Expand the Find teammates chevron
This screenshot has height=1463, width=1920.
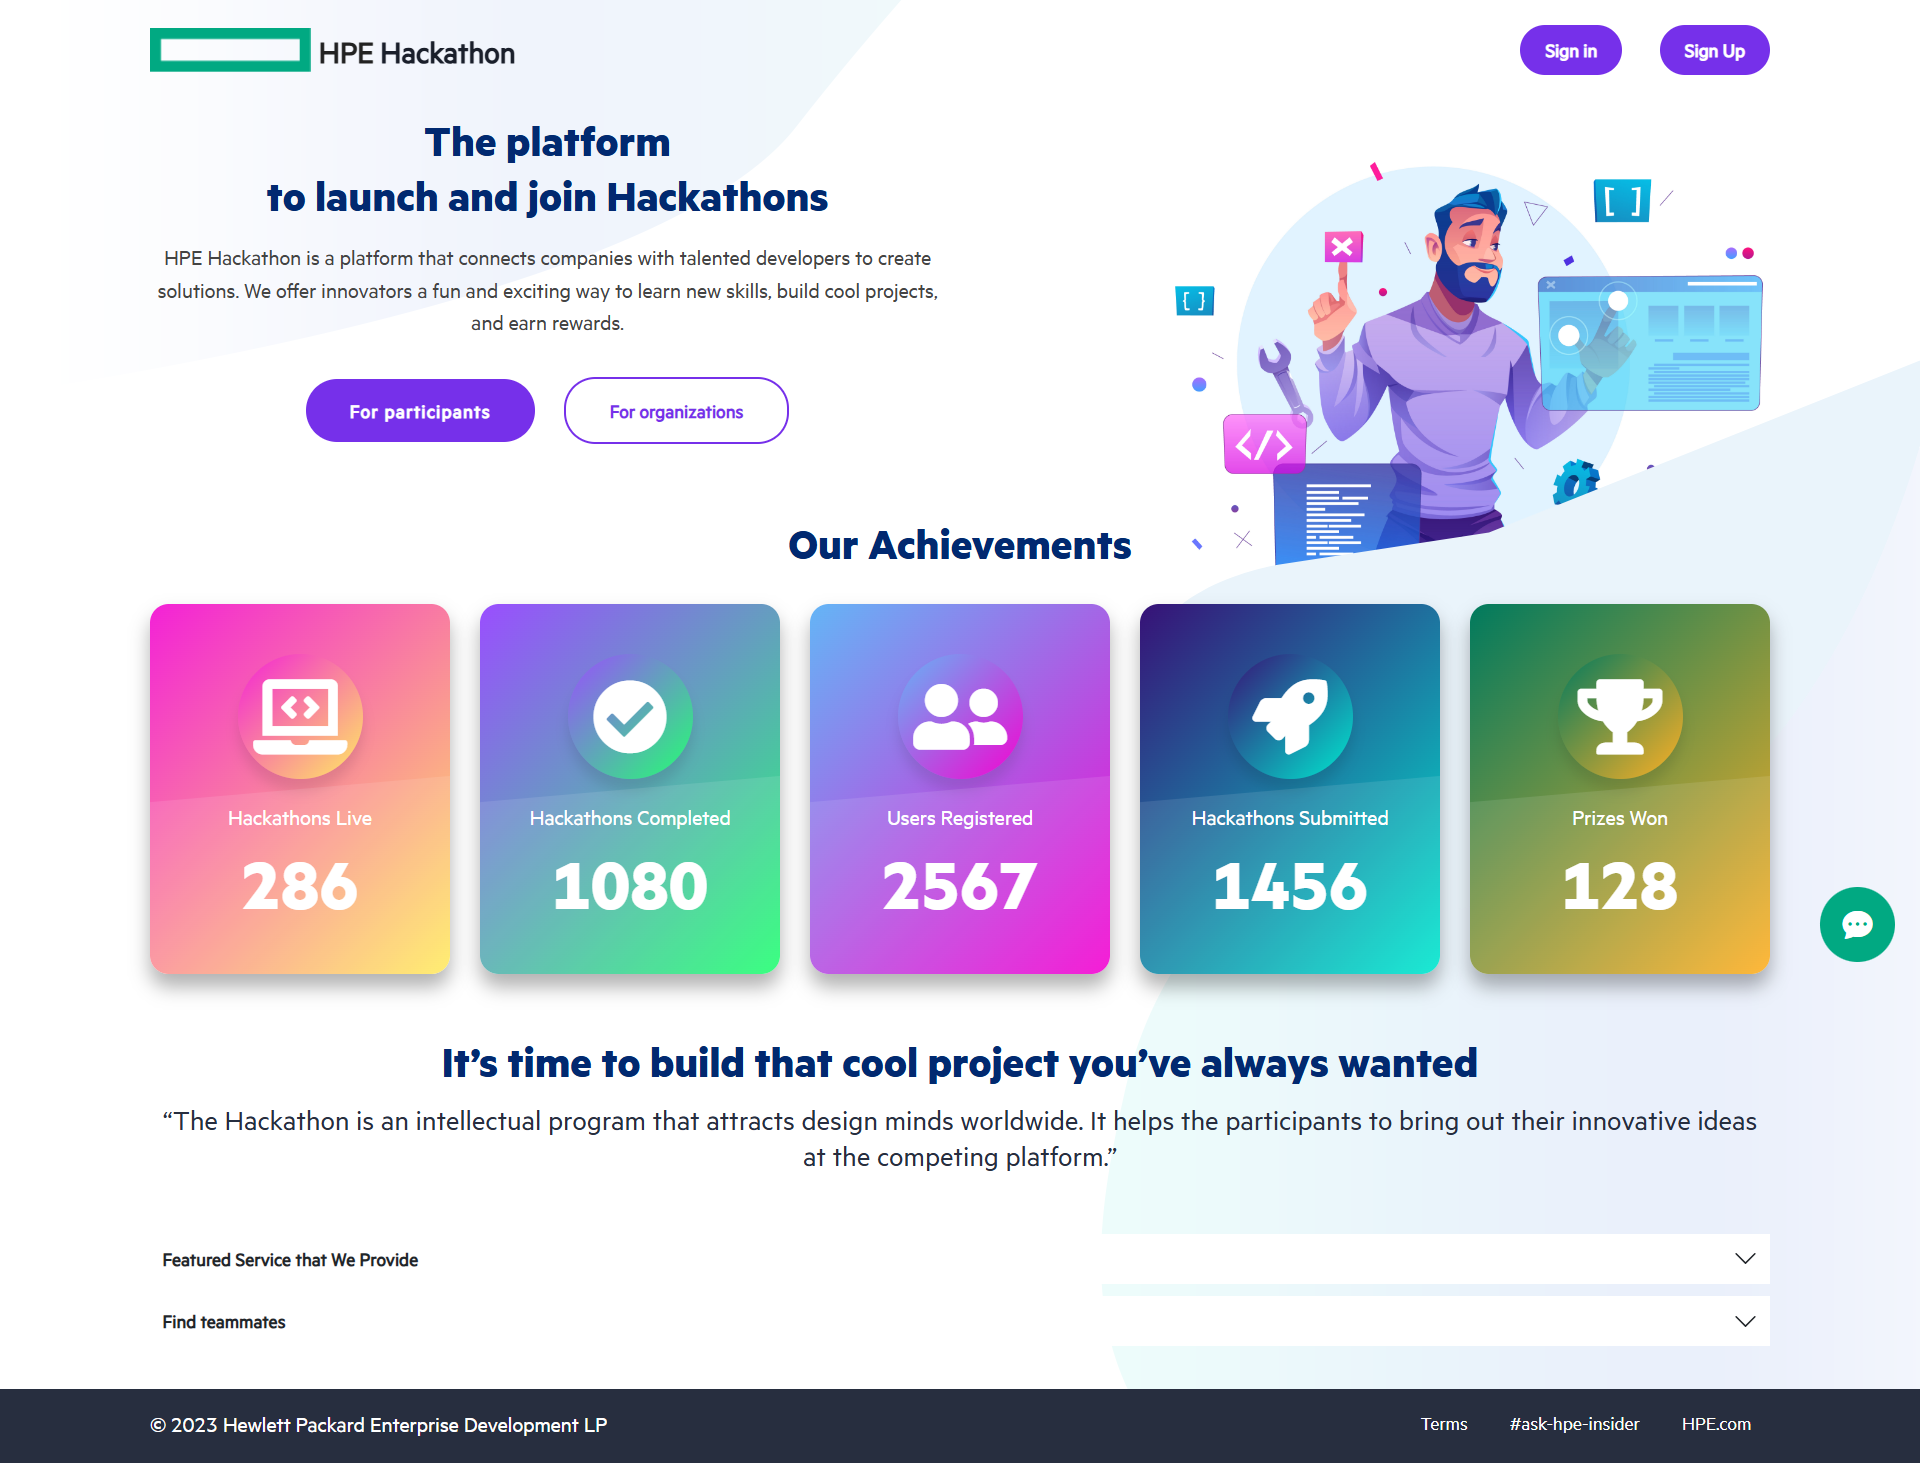[1745, 1321]
